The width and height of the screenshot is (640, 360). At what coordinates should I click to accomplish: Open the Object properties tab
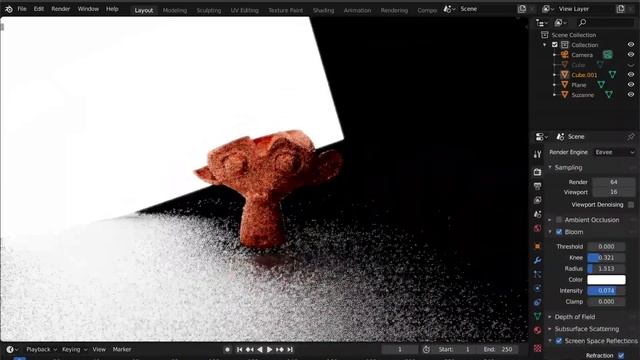(x=538, y=246)
